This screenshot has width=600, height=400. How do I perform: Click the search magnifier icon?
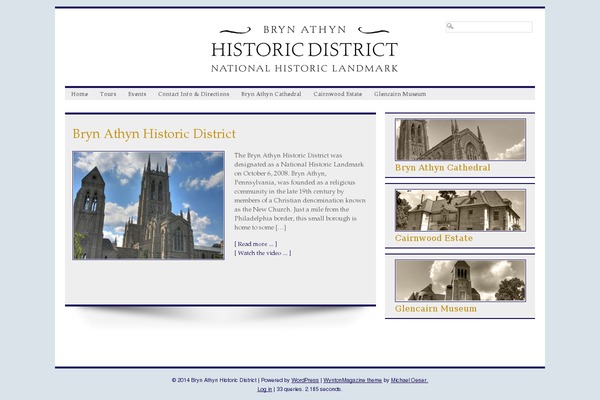coord(450,26)
